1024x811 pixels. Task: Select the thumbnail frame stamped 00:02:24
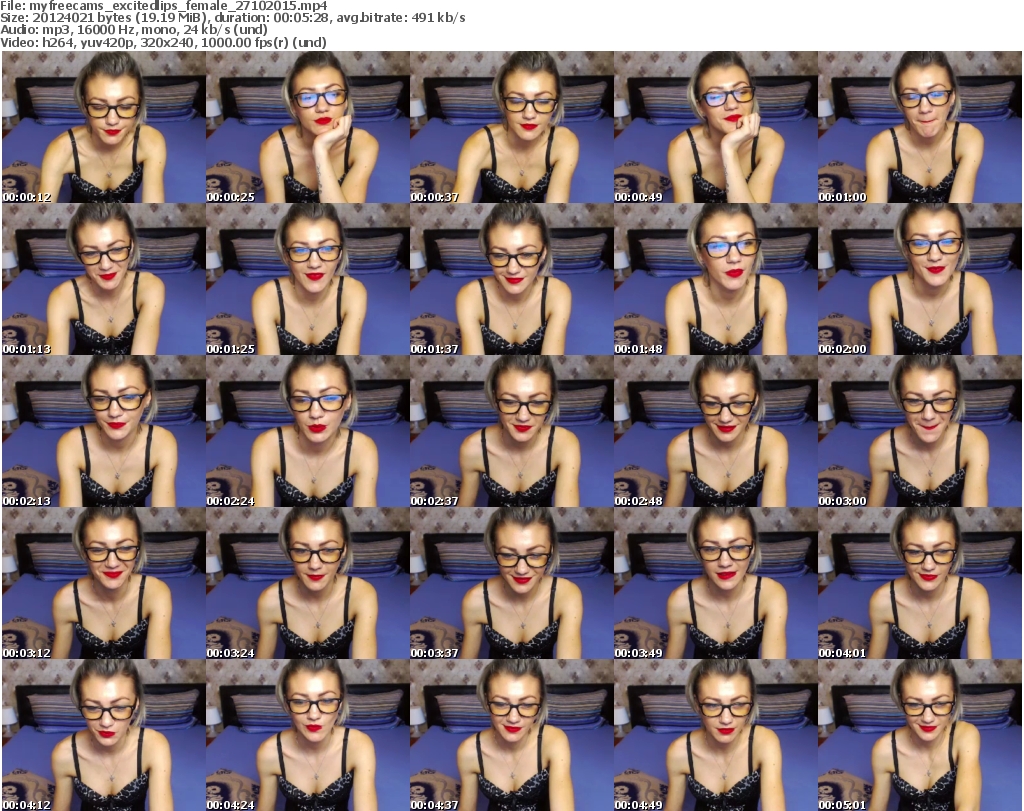[308, 432]
